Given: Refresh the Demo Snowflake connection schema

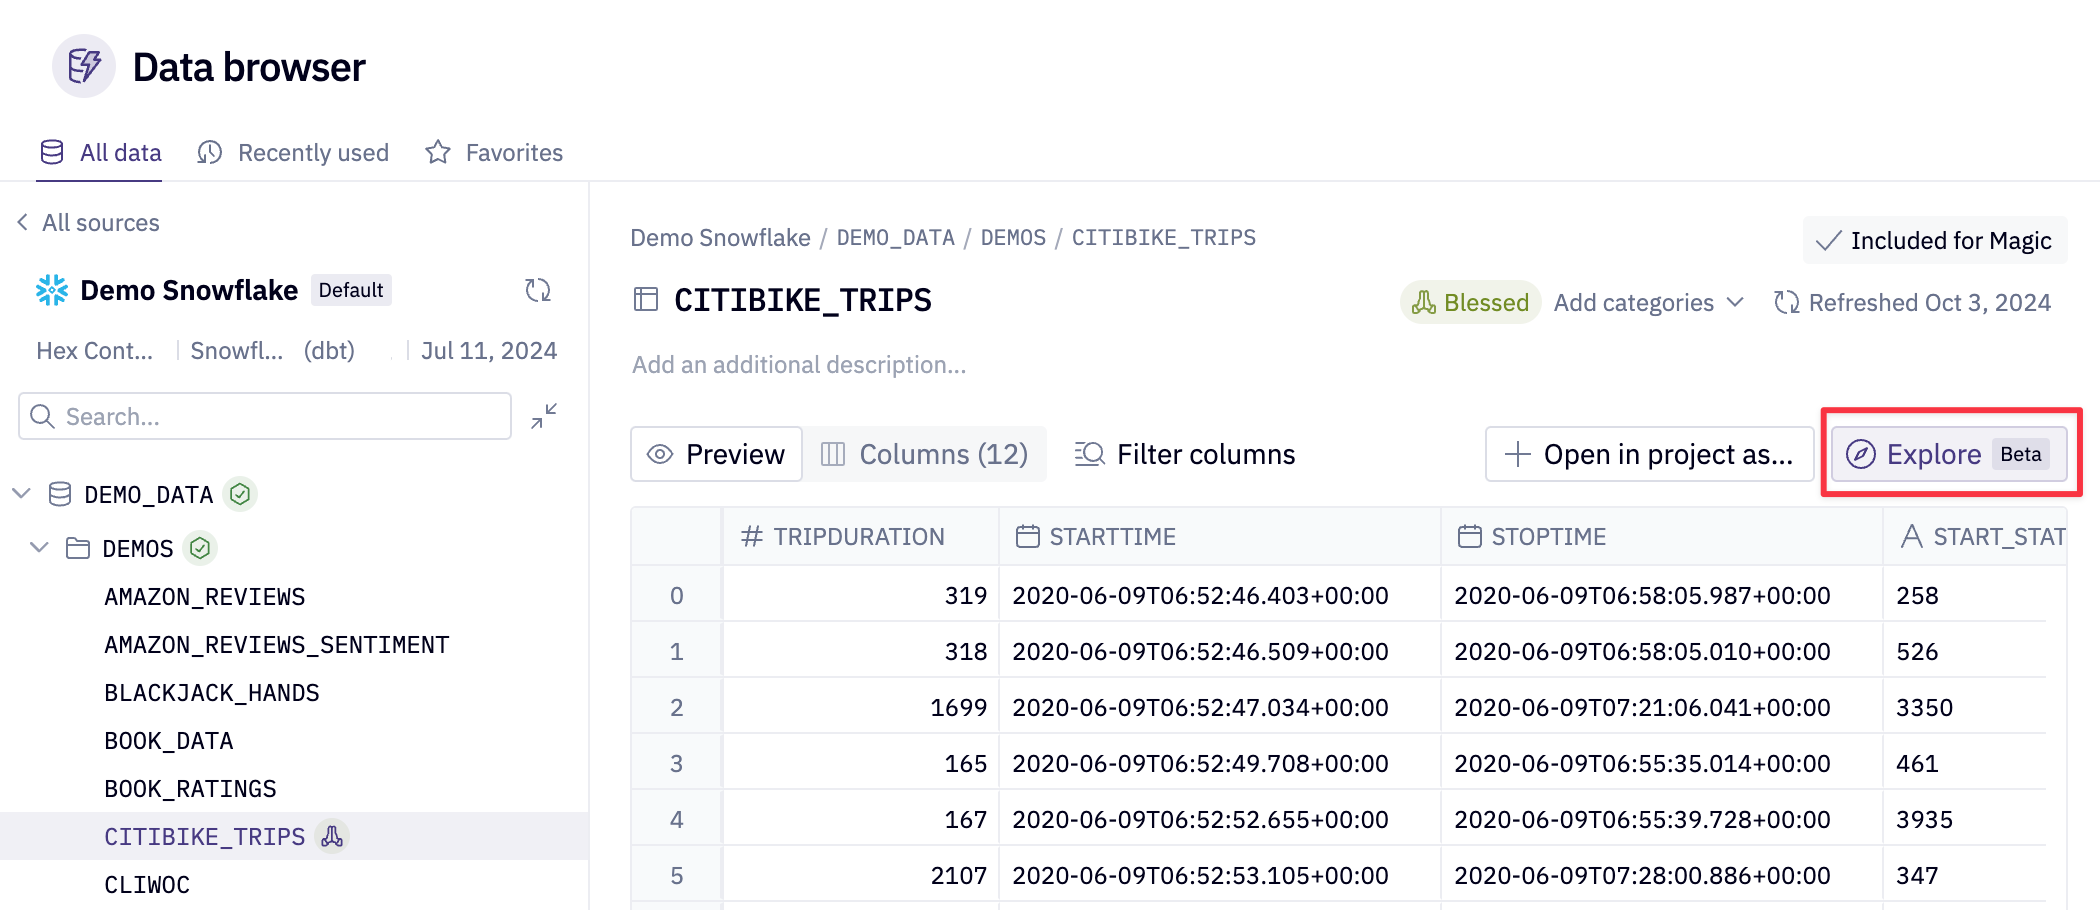Looking at the screenshot, I should [538, 290].
